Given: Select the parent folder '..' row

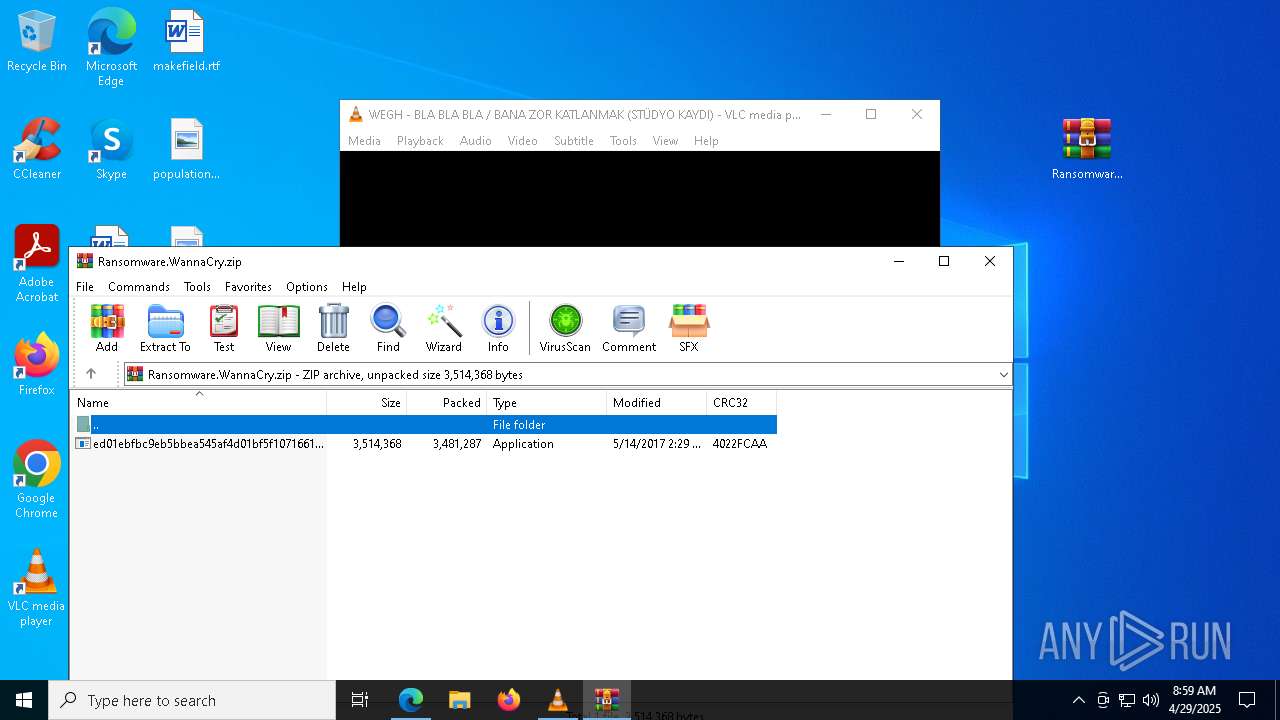Looking at the screenshot, I should pyautogui.click(x=425, y=425).
